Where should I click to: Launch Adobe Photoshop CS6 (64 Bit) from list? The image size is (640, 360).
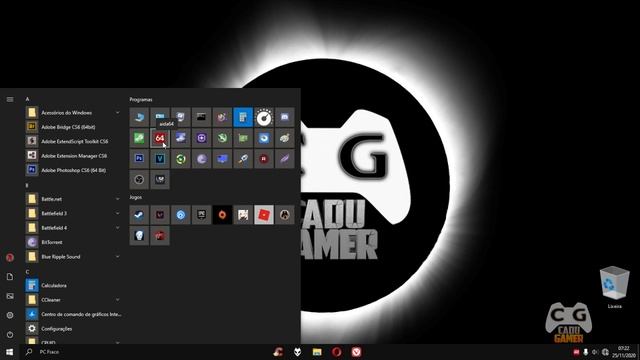pyautogui.click(x=73, y=170)
